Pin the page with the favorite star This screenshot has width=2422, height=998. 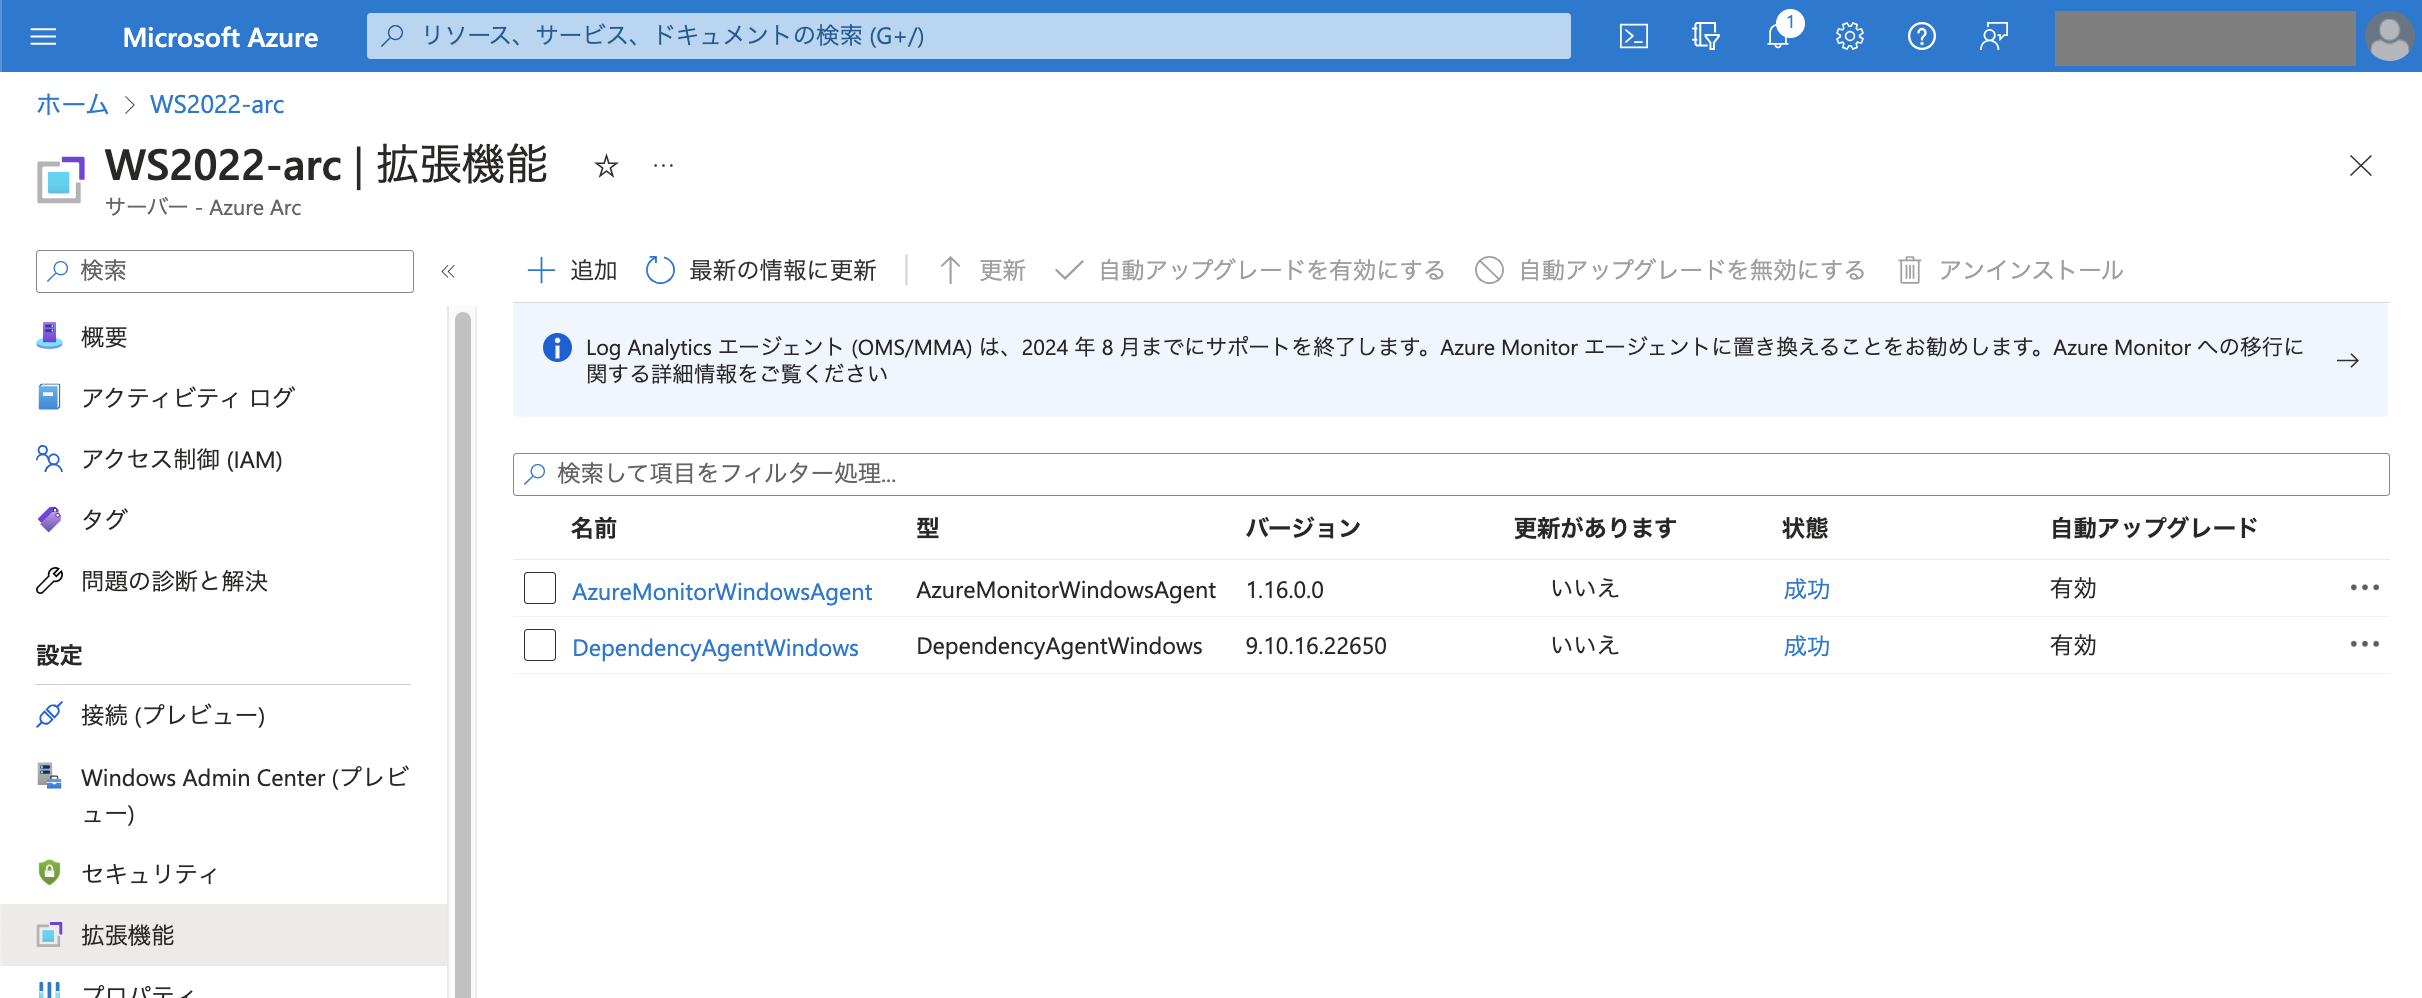pyautogui.click(x=606, y=166)
